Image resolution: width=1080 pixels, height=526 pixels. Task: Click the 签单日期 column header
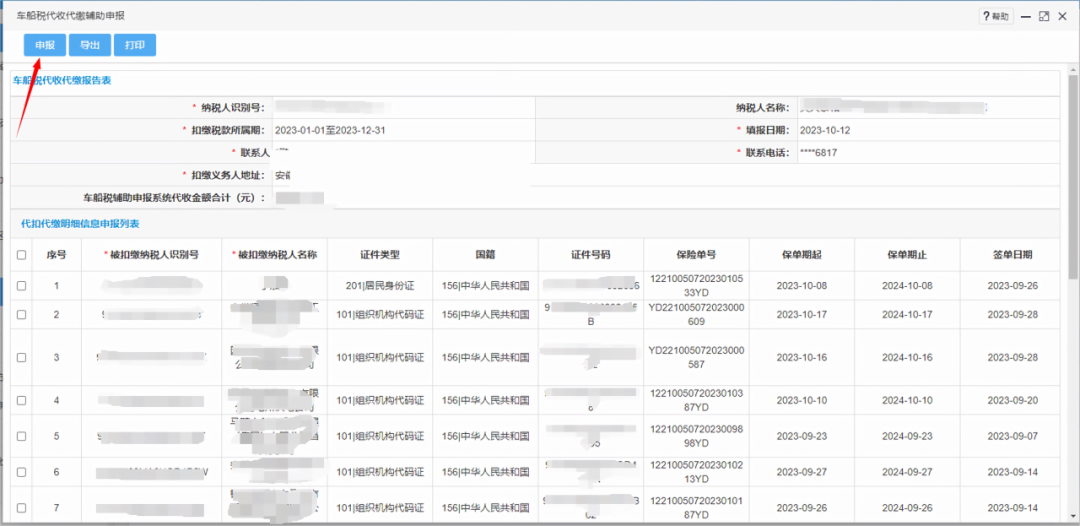click(x=1012, y=255)
